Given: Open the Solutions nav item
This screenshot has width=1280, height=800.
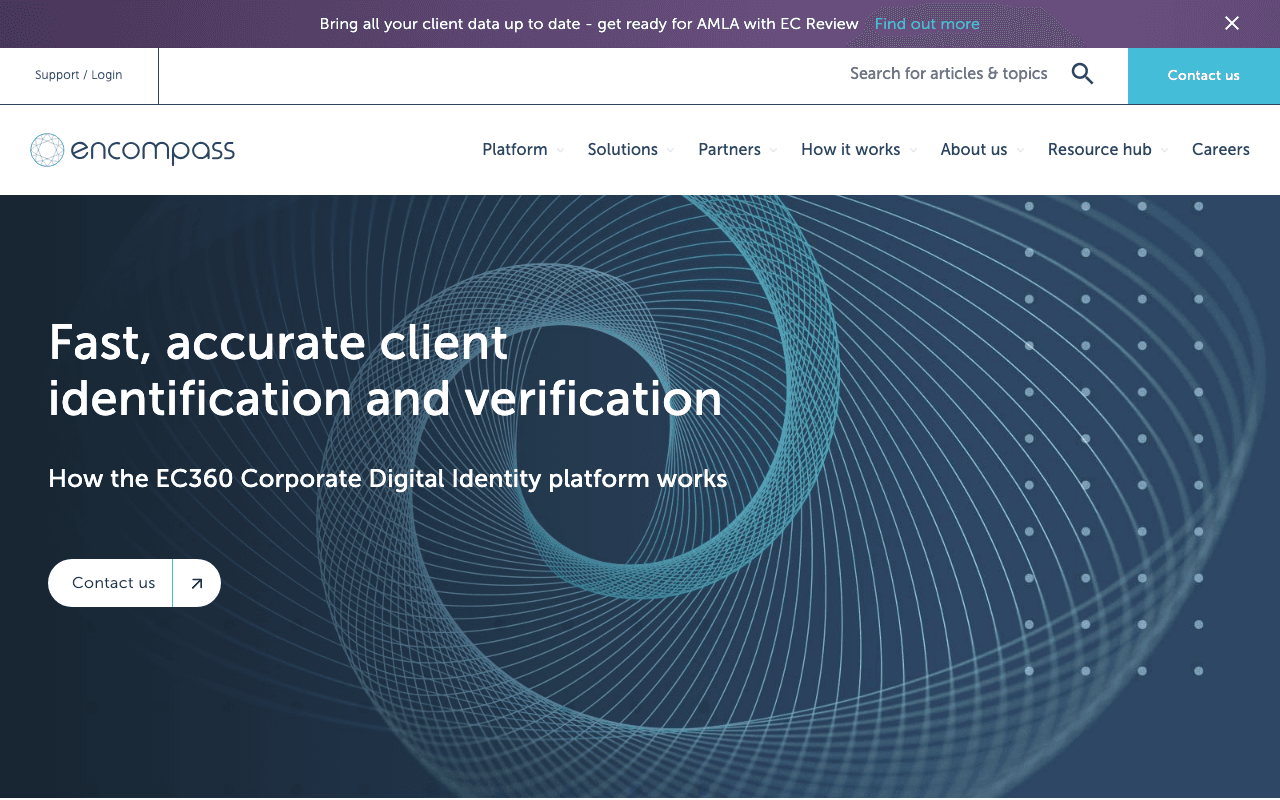Looking at the screenshot, I should [623, 150].
